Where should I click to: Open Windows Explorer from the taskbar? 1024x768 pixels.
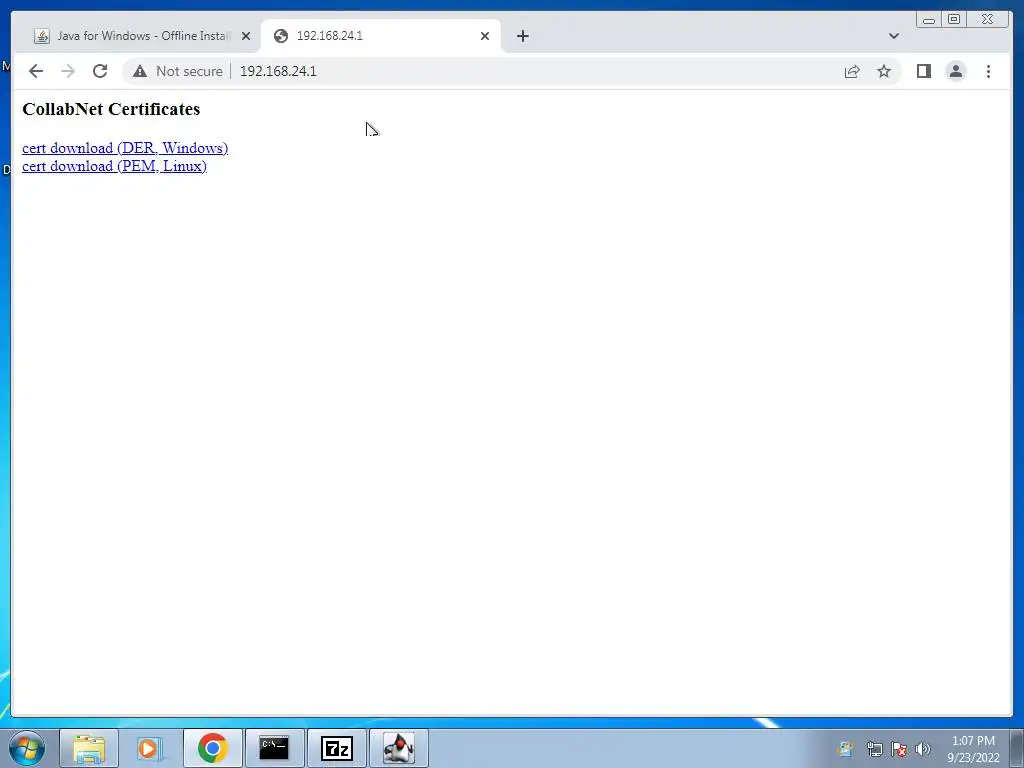[x=89, y=748]
